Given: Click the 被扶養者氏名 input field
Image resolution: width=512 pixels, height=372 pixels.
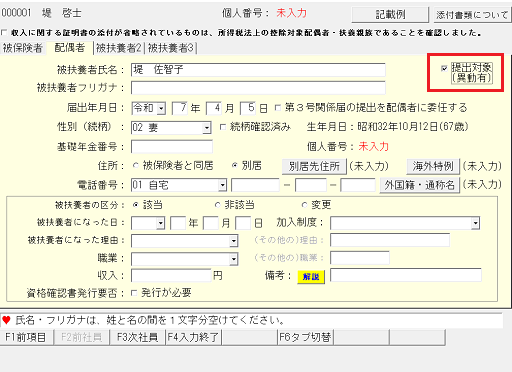Looking at the screenshot, I should click(258, 70).
